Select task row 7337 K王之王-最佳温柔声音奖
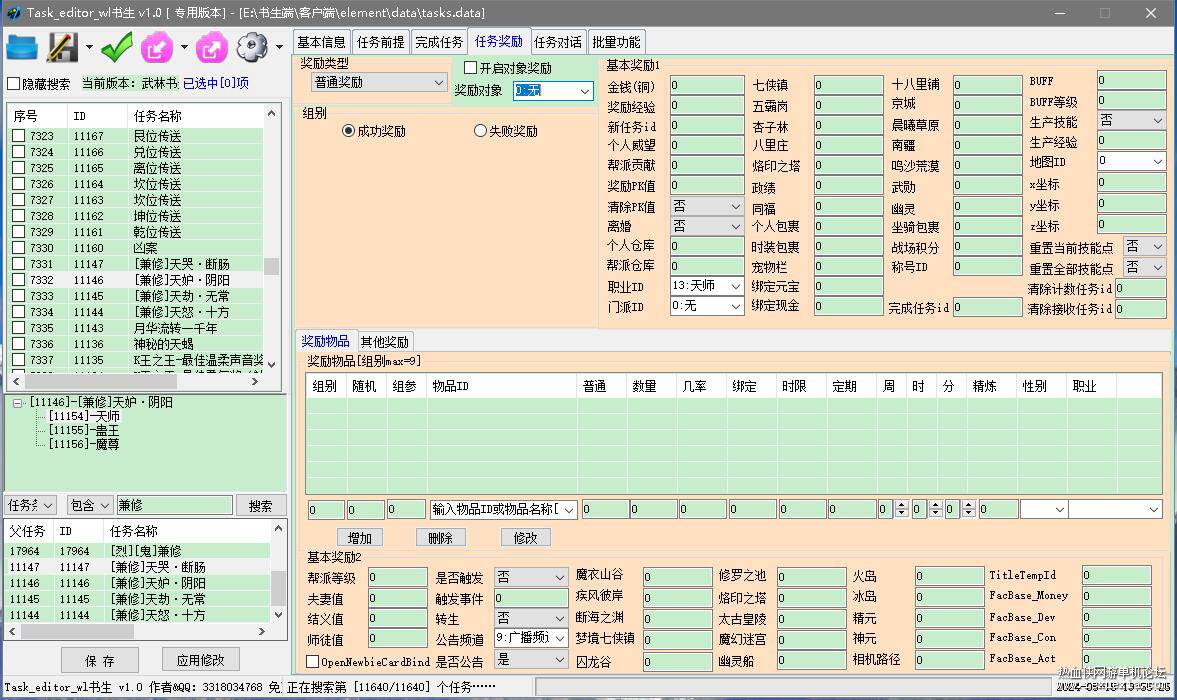The image size is (1177, 700). click(x=137, y=360)
